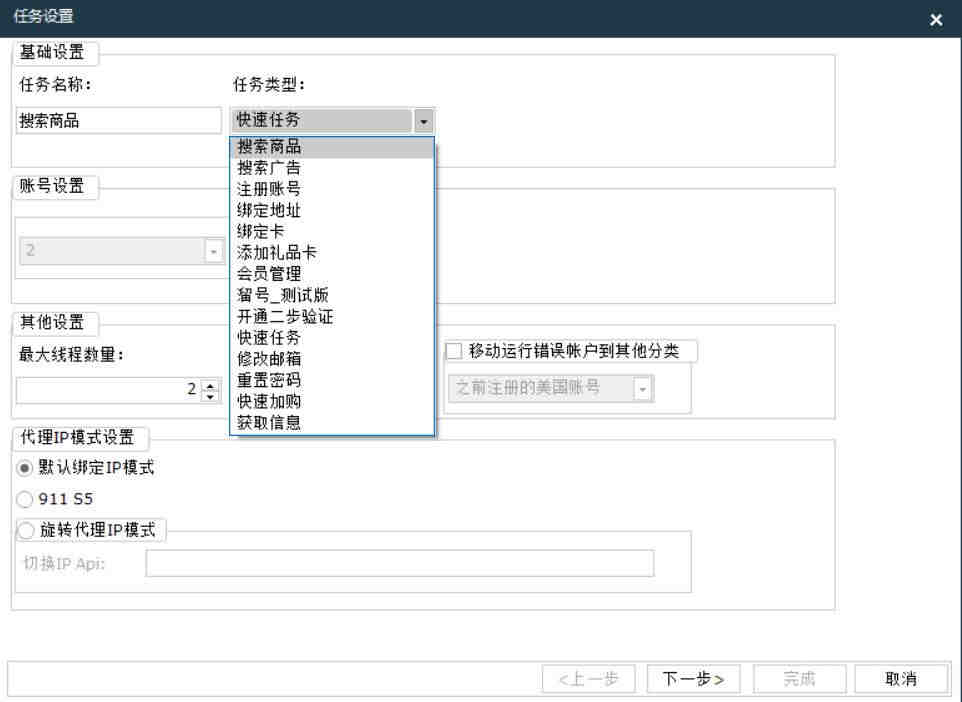Screen dimensions: 962x702
Task: Click the 取消 button
Action: point(901,679)
